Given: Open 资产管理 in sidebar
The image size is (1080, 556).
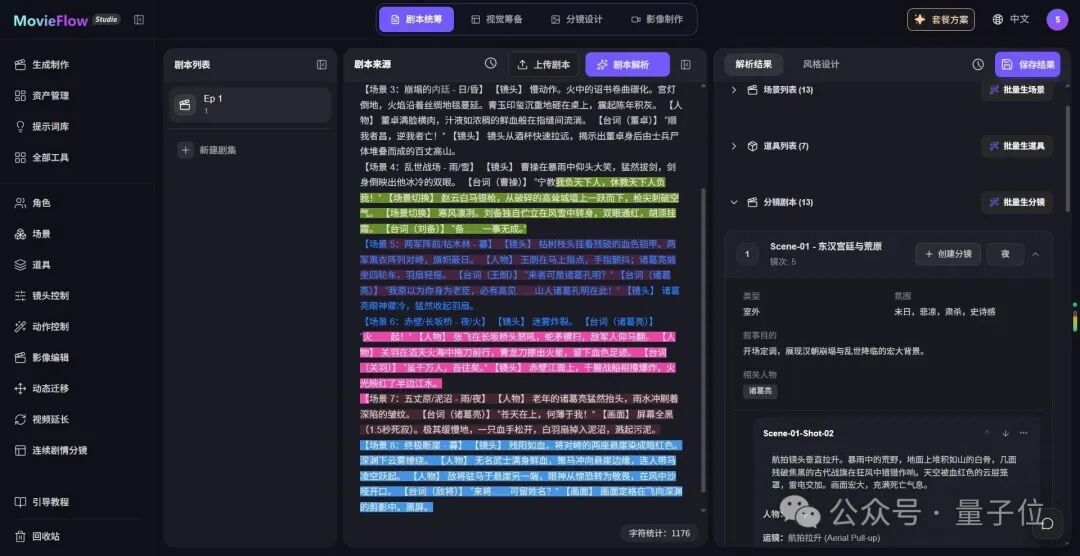Looking at the screenshot, I should click(42, 96).
